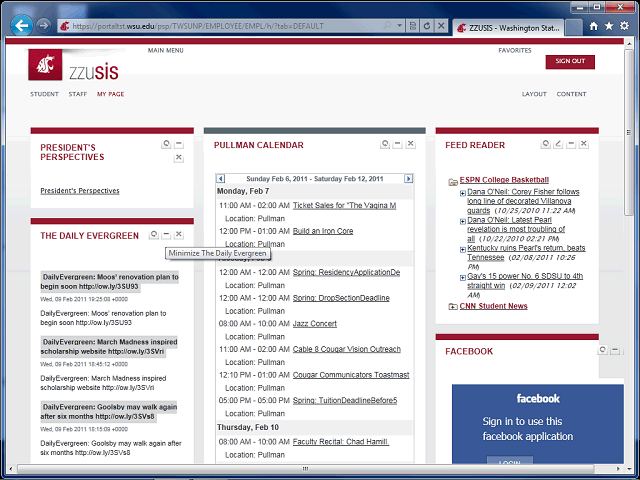Viewport: 640px width, 480px height.
Task: Click the compatibility view icon
Action: (x=413, y=26)
